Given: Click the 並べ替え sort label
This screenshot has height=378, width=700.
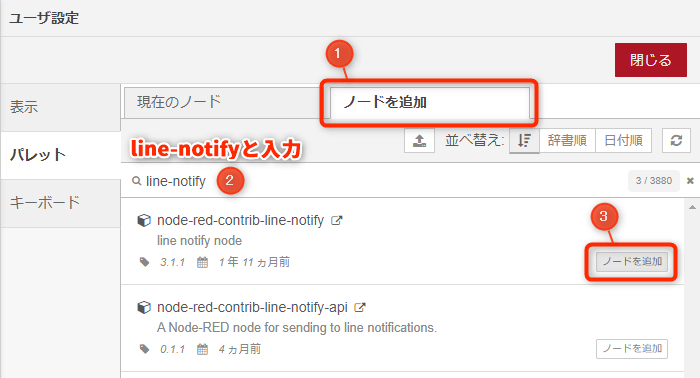Looking at the screenshot, I should 474,141.
